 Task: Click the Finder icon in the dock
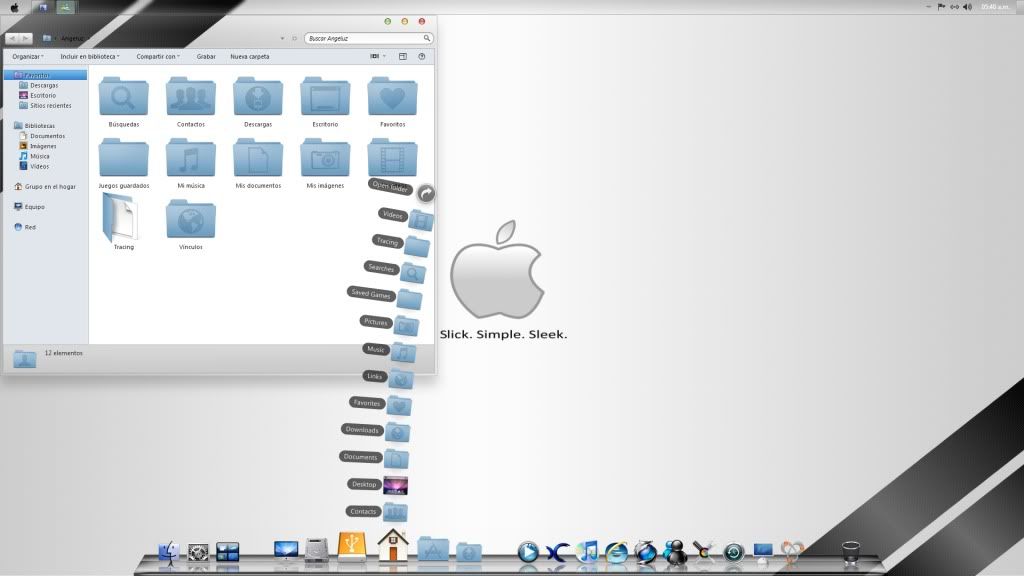pos(169,552)
